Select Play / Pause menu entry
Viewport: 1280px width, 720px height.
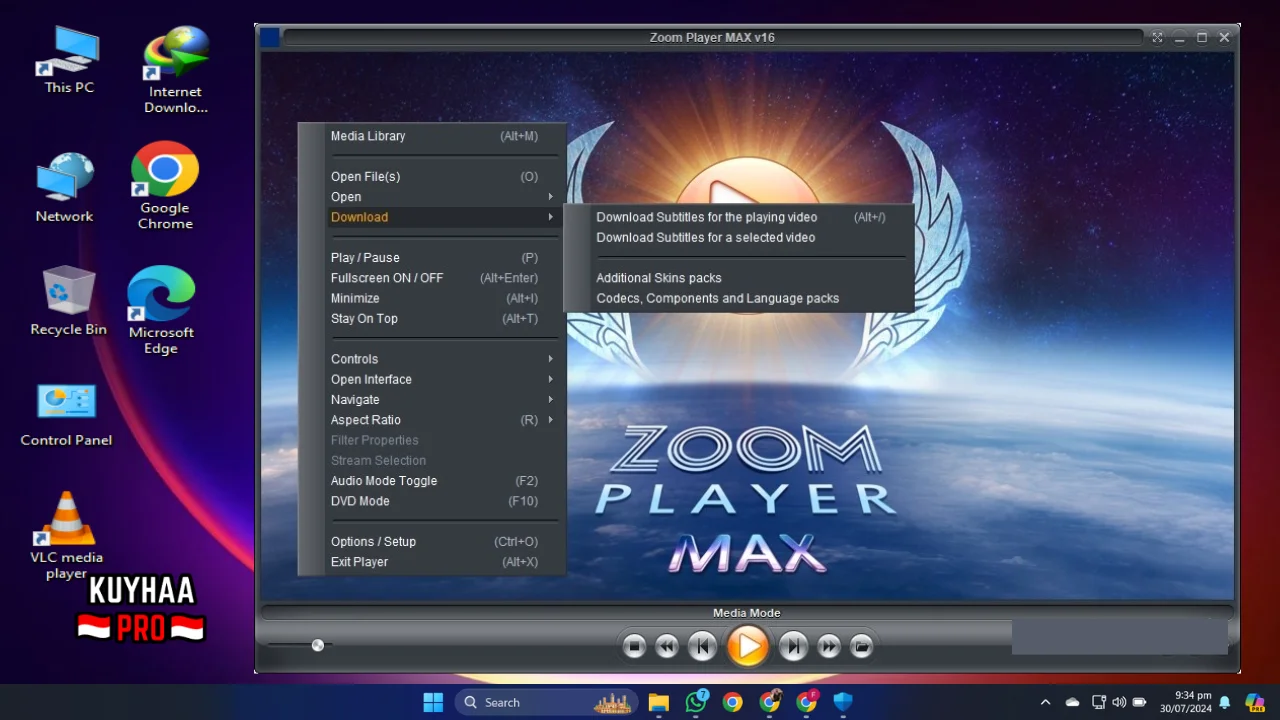[x=434, y=258]
